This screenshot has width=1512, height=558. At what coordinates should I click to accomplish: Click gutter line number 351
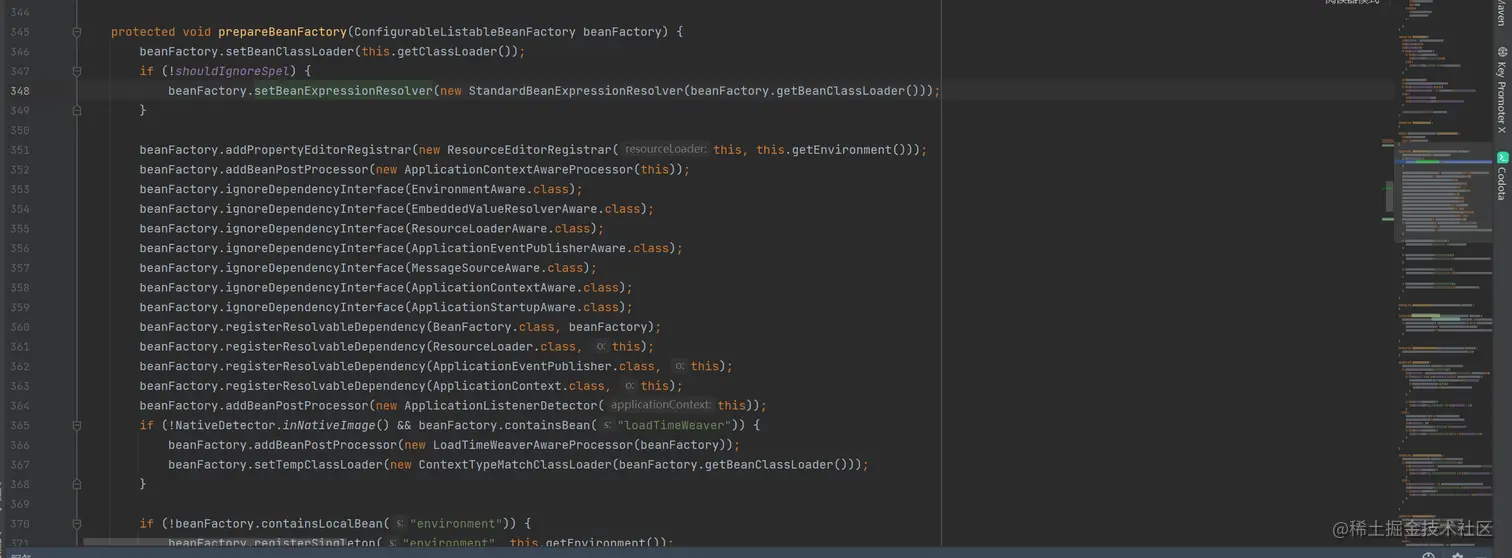click(20, 150)
